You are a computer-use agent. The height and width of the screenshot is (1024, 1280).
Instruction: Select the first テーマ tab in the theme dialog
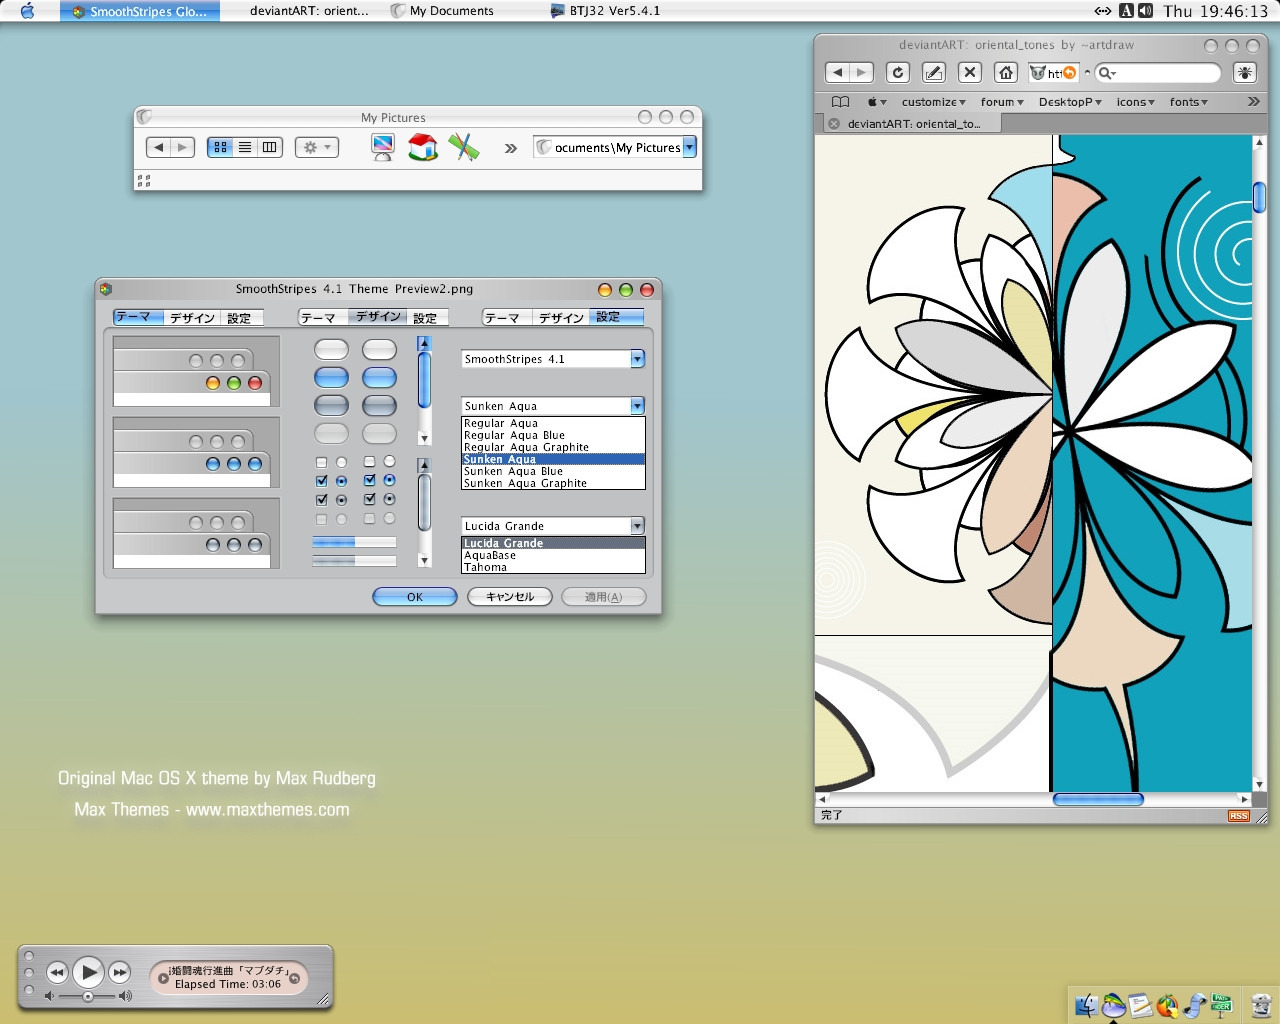pos(138,317)
